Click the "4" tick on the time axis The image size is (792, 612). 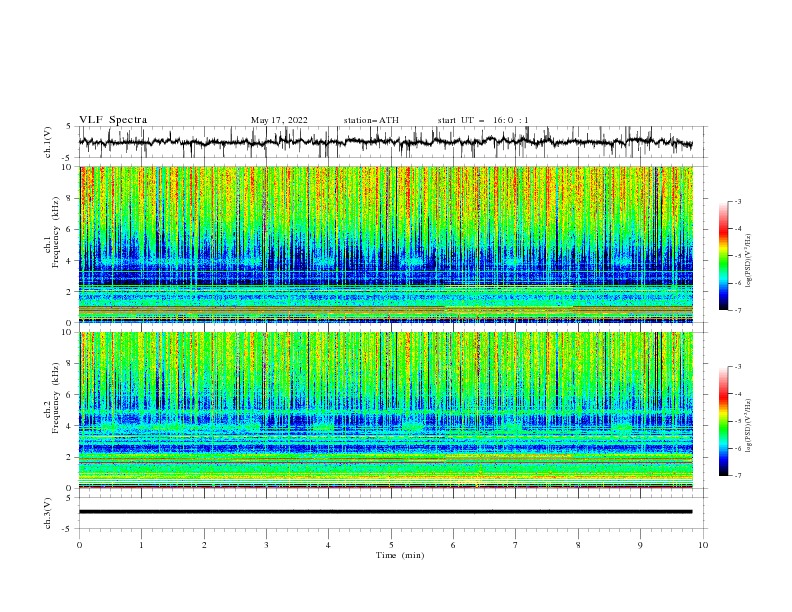tap(328, 545)
